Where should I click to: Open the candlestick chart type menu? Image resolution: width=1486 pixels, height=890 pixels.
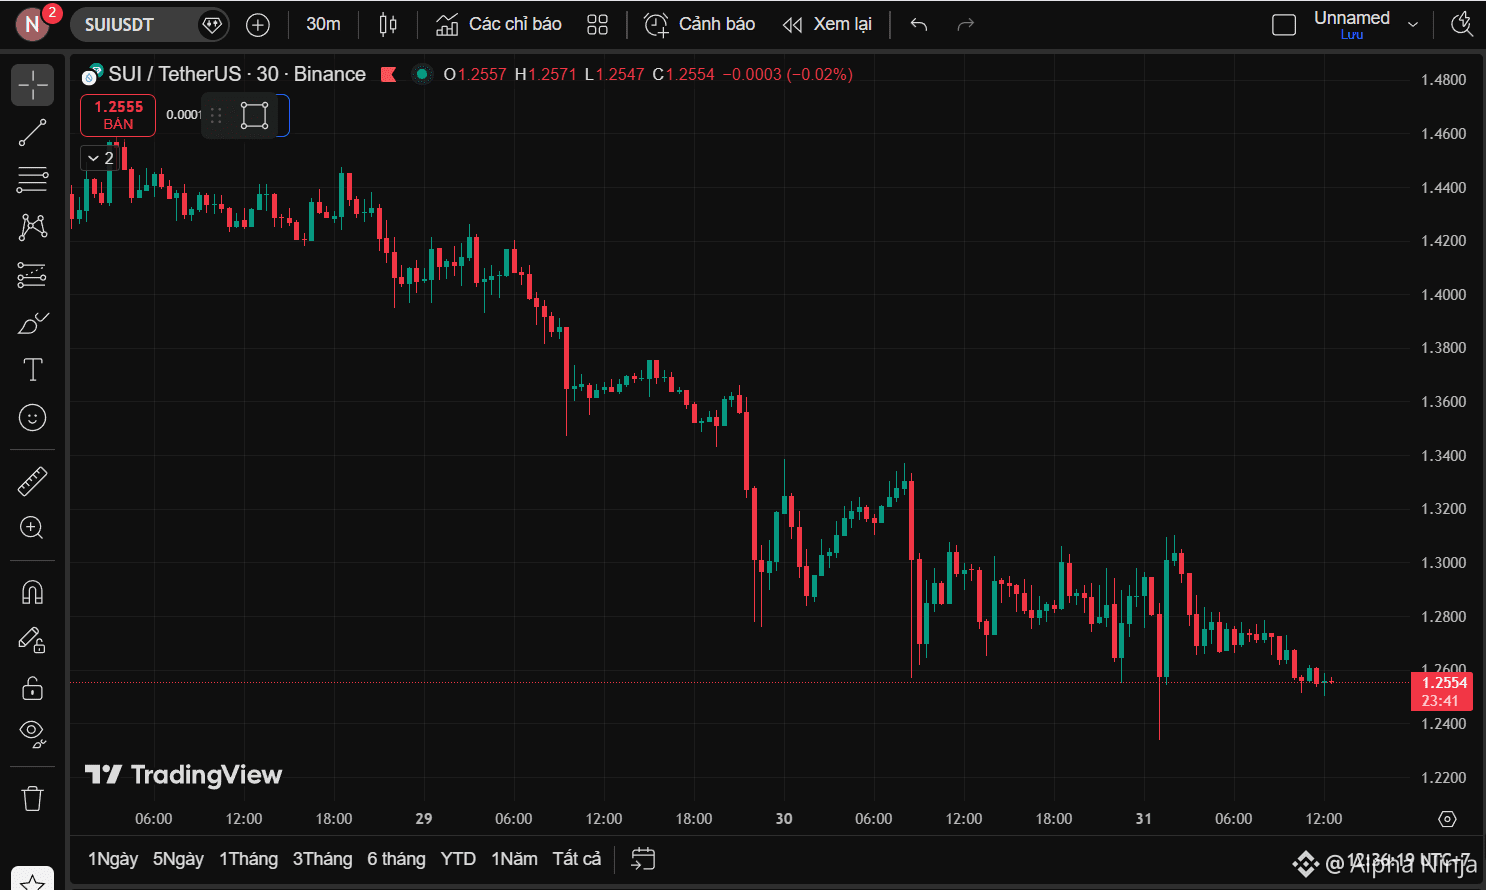pos(388,25)
